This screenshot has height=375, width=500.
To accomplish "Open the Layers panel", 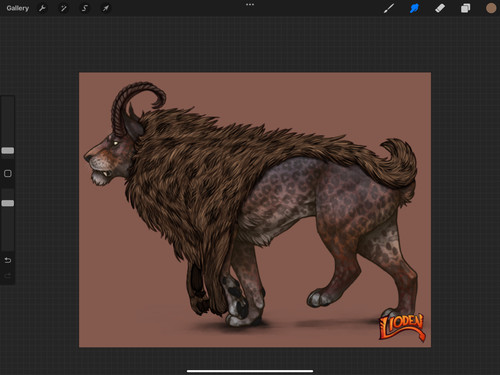I will [x=465, y=8].
